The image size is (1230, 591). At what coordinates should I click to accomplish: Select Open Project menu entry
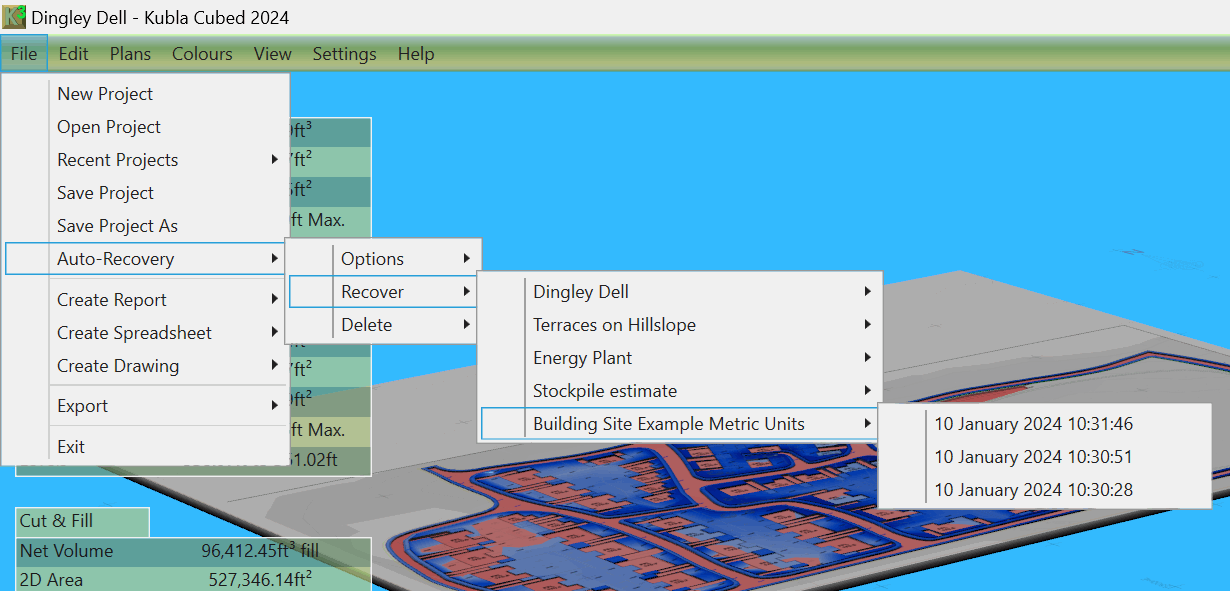[109, 127]
